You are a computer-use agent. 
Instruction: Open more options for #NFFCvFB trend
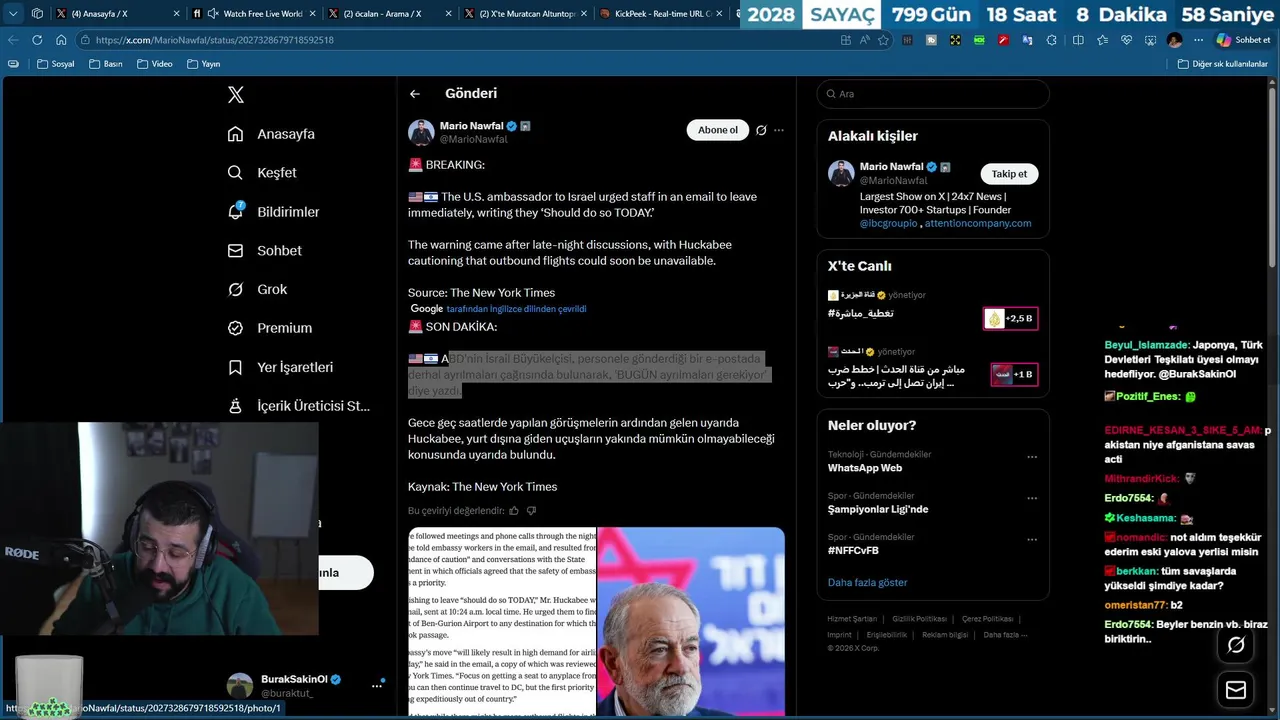(1032, 540)
